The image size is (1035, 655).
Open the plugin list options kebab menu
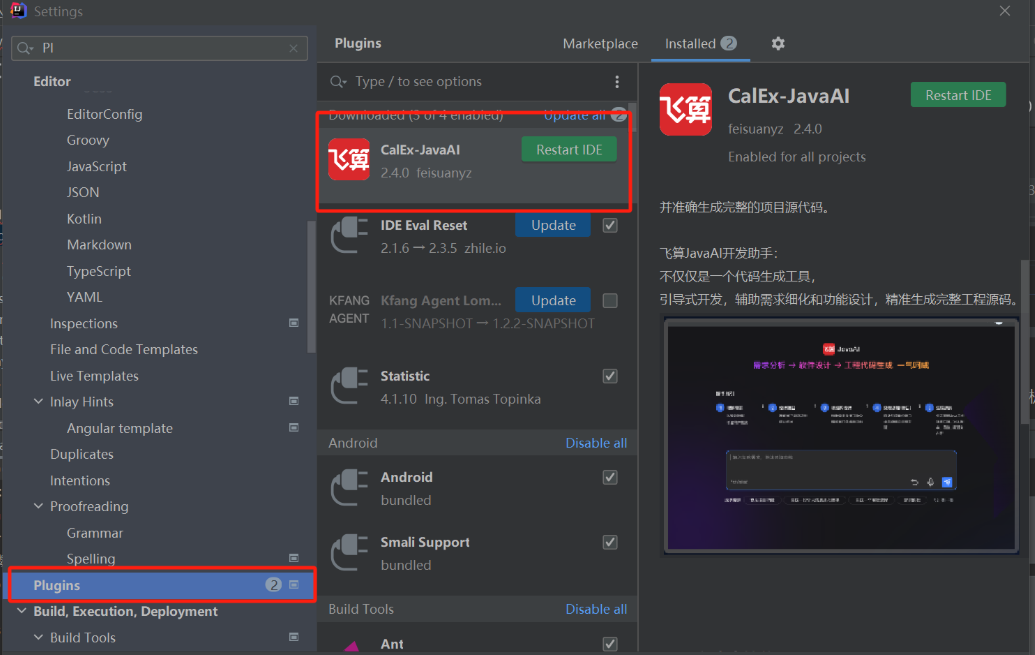coord(617,81)
